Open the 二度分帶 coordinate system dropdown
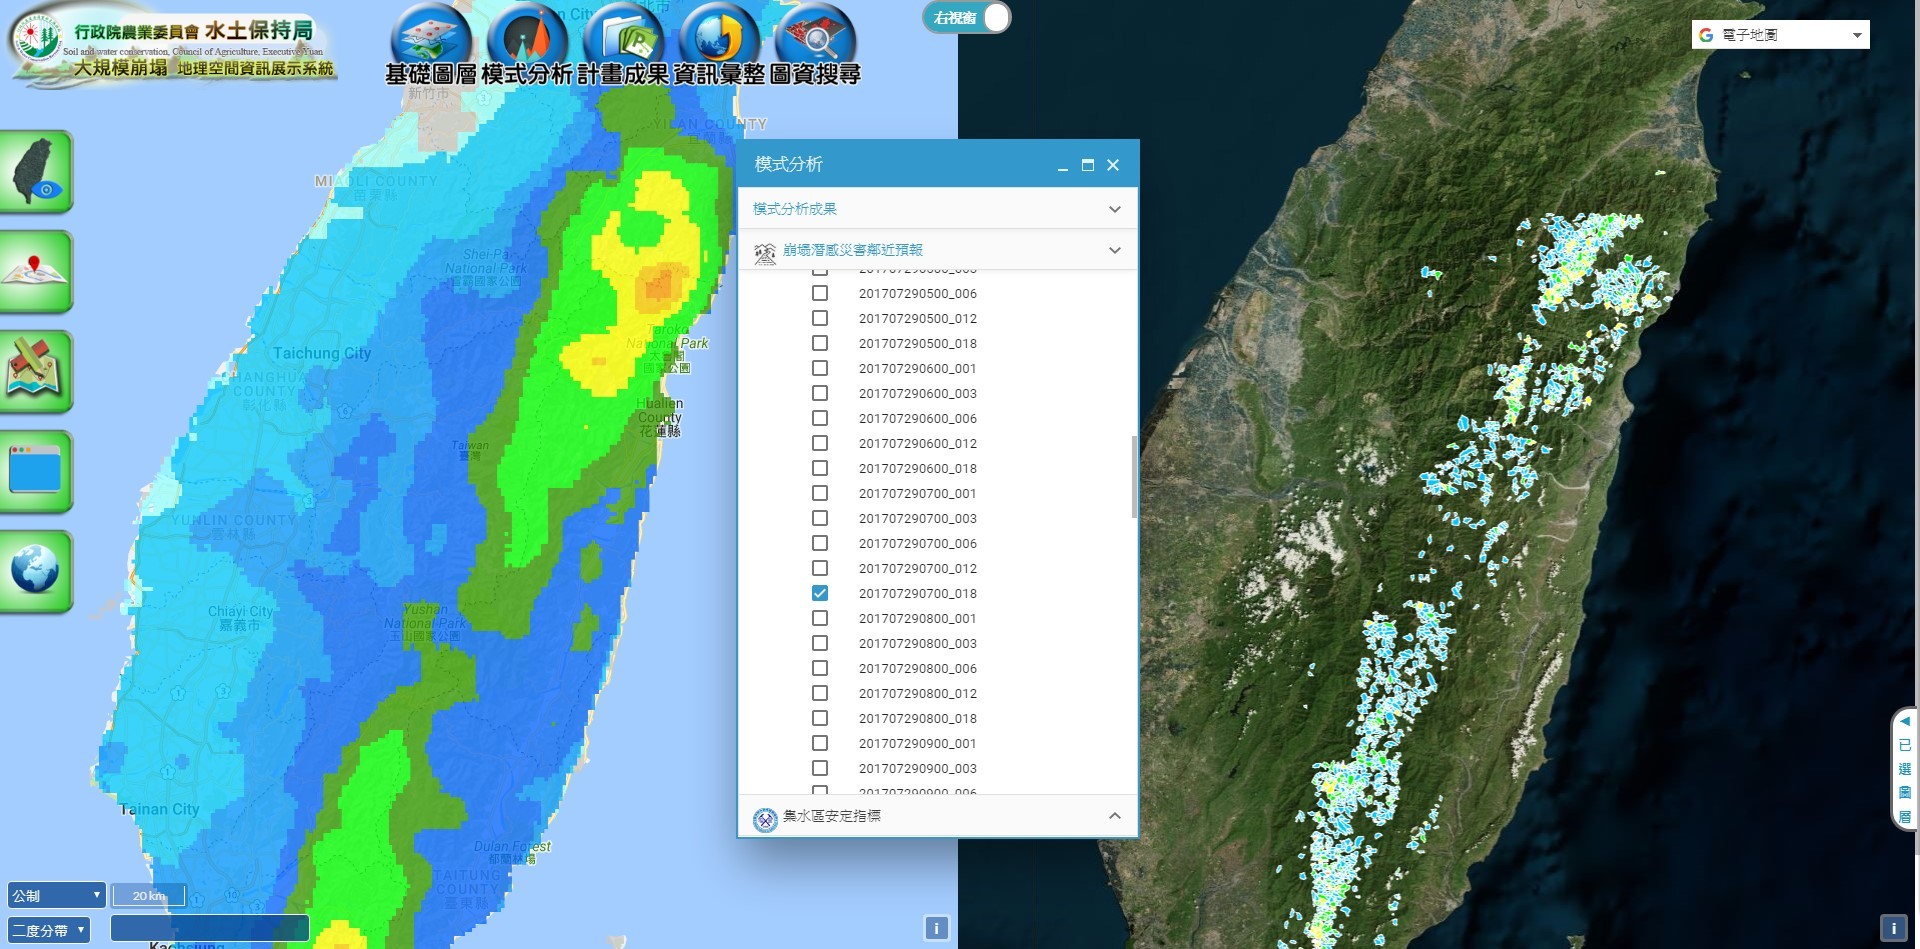The image size is (1920, 949). point(49,930)
